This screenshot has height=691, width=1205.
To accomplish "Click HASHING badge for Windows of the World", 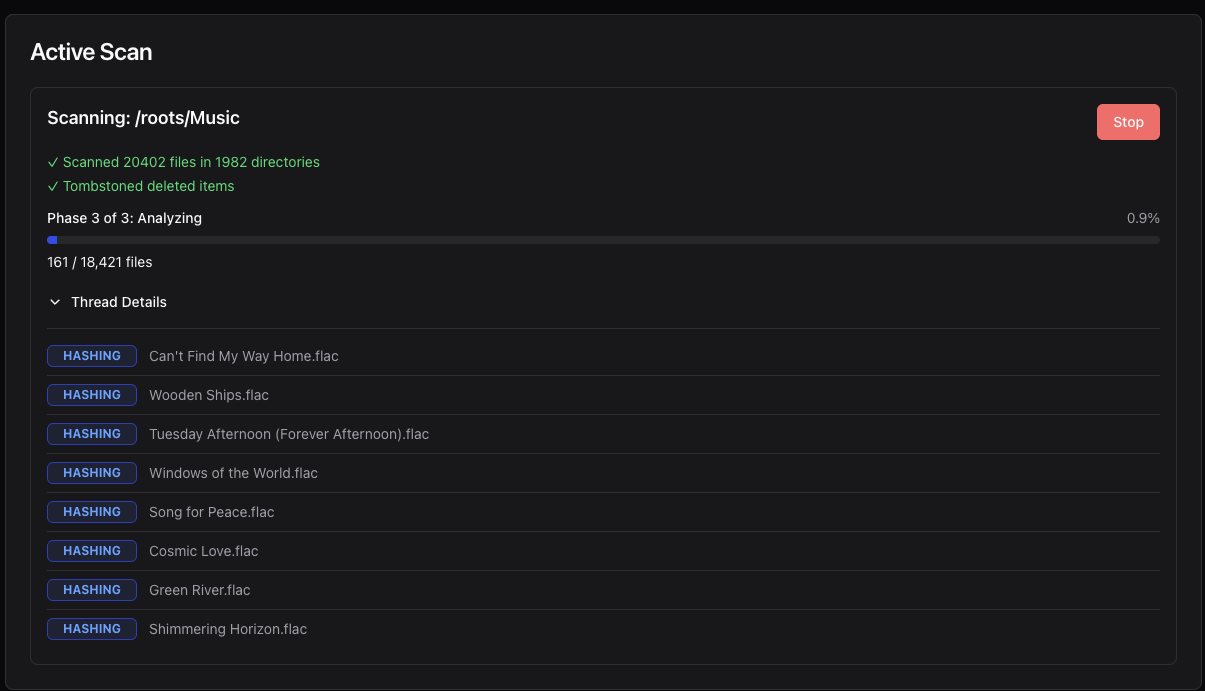I will tap(92, 473).
